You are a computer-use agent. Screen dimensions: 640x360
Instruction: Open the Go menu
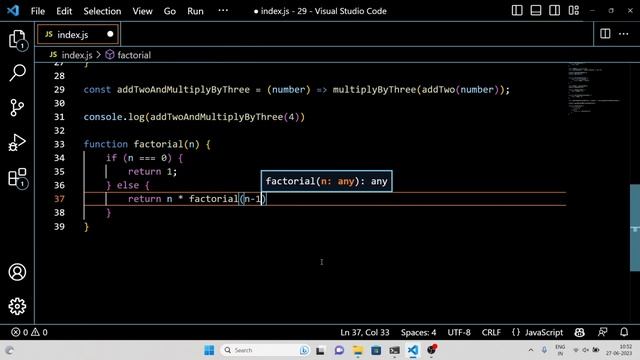169,11
